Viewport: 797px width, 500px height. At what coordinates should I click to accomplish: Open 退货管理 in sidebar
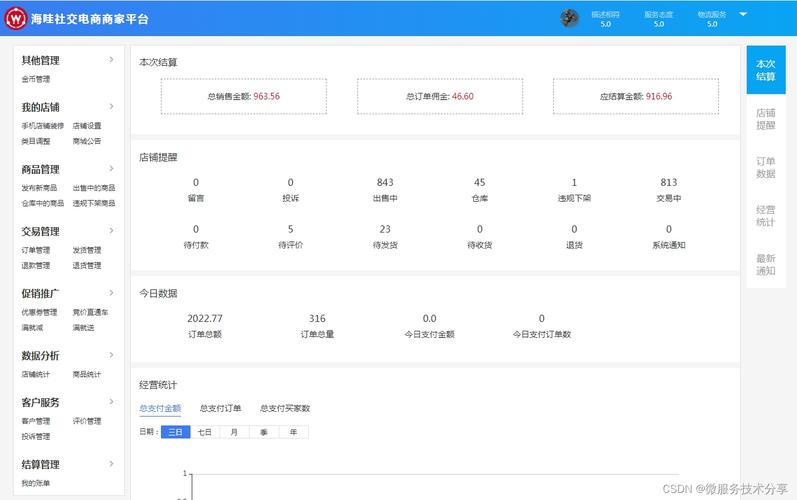point(87,265)
